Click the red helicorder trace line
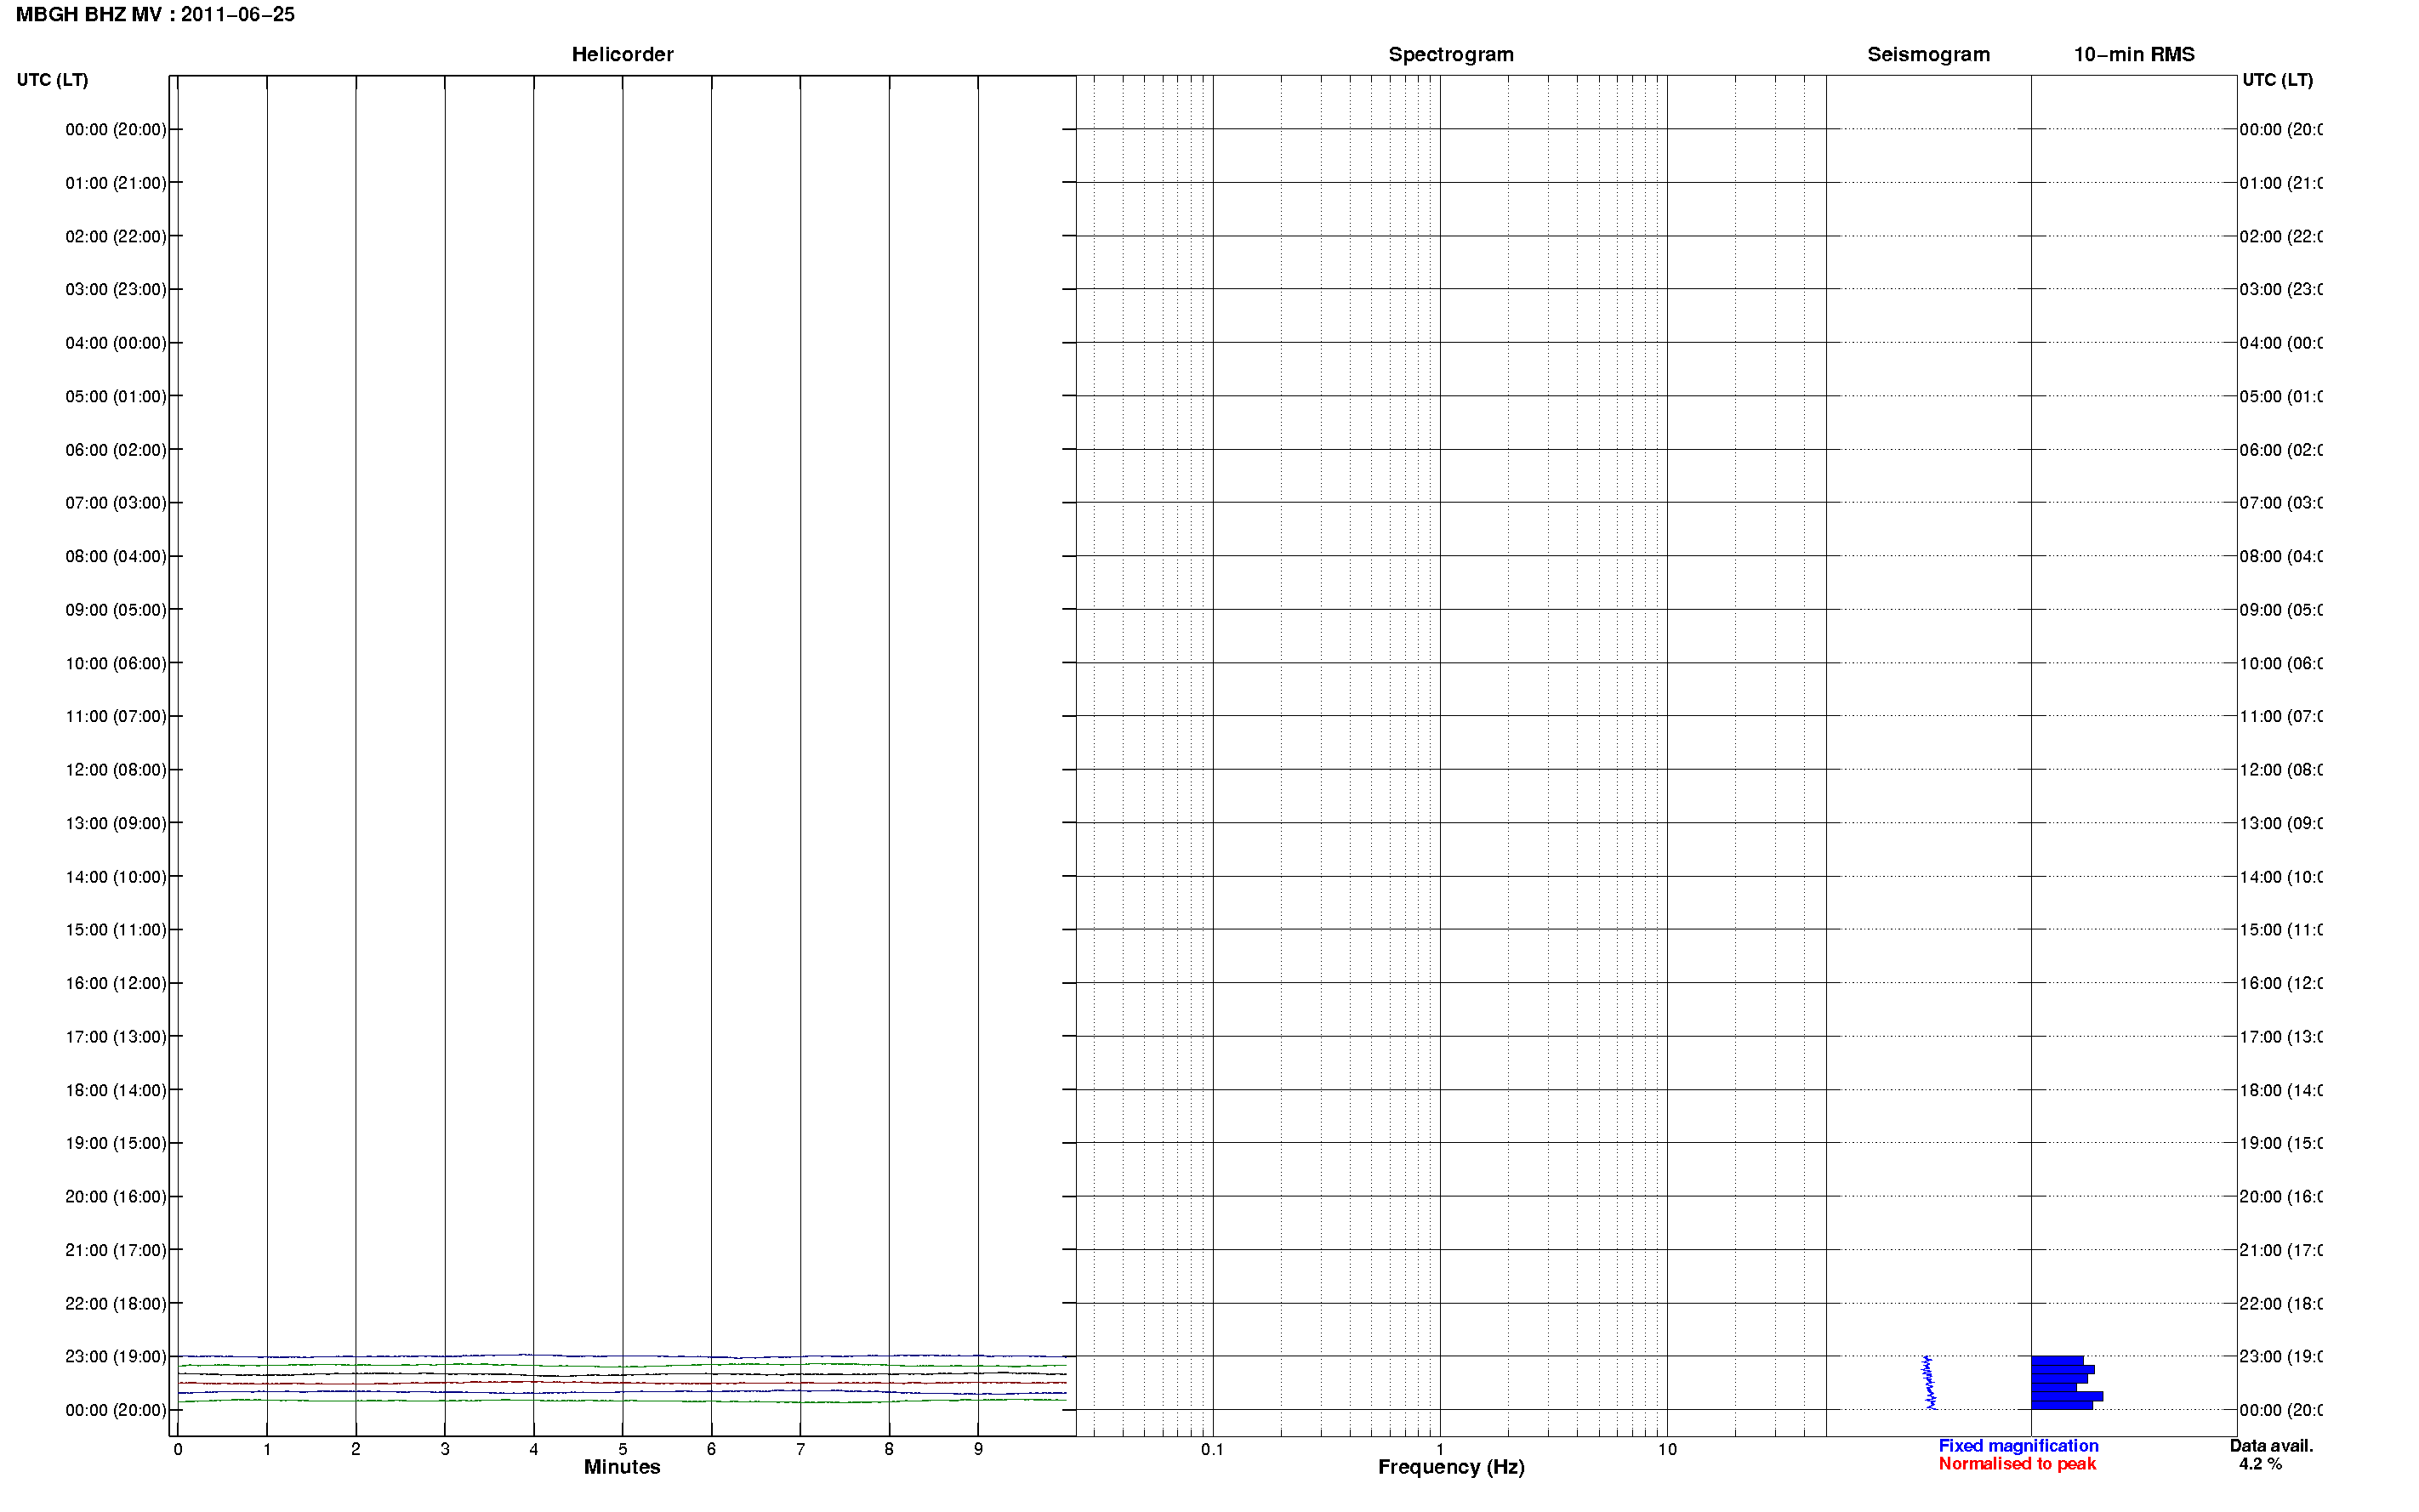 [622, 1383]
